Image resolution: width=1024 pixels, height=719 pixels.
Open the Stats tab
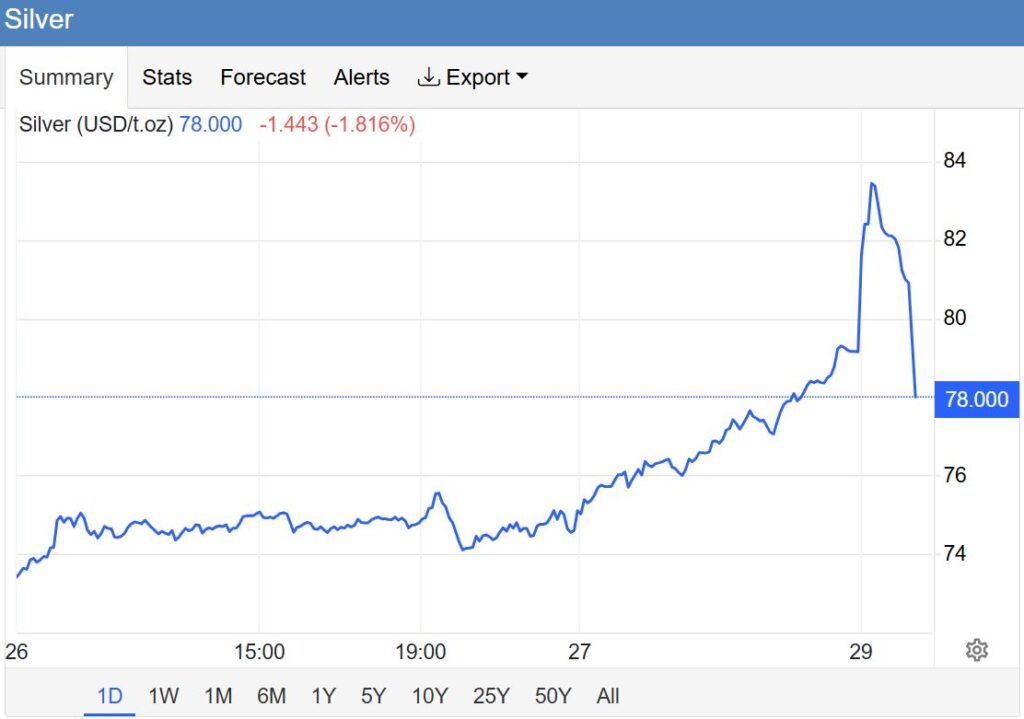click(x=167, y=77)
